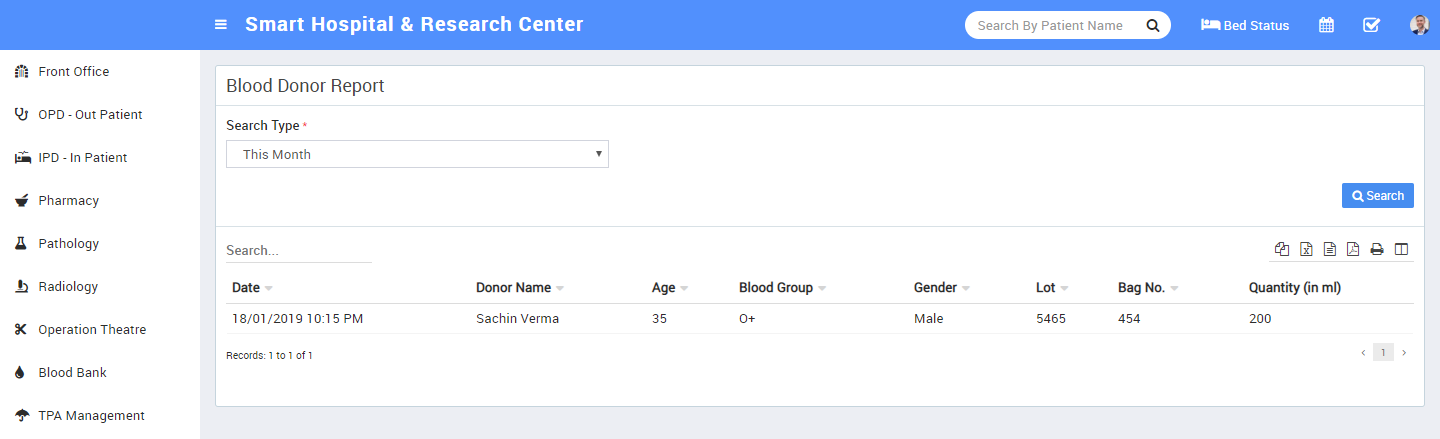The height and width of the screenshot is (439, 1440).
Task: Click the Search By Patient Name field
Action: (1050, 25)
